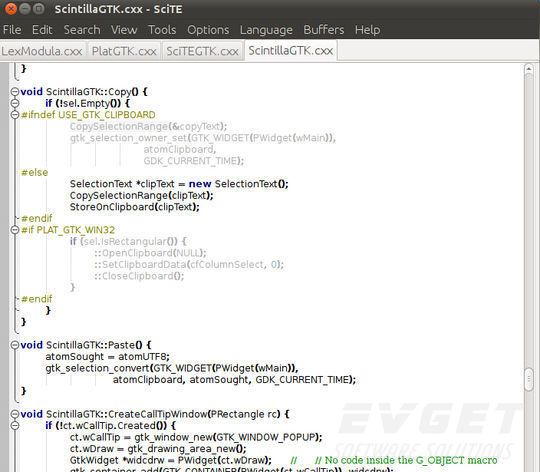
Task: Click the vertical scrollbar thumb
Action: 529,380
